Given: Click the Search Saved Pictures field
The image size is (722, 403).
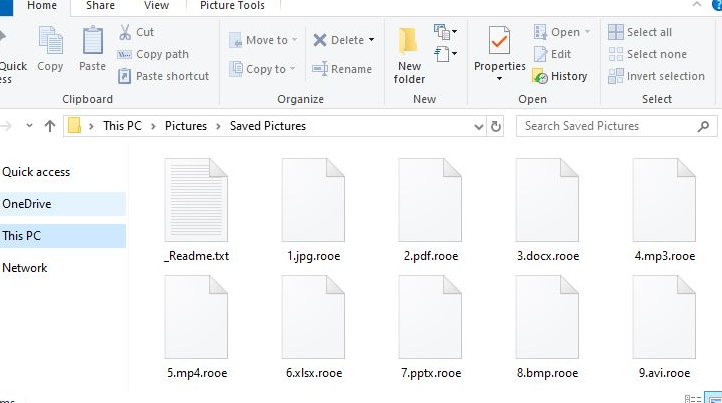Looking at the screenshot, I should pyautogui.click(x=610, y=126).
